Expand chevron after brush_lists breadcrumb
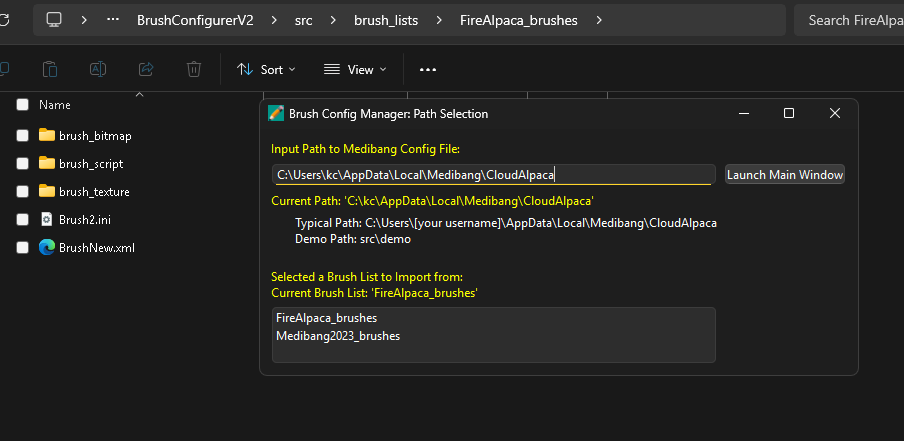The width and height of the screenshot is (904, 441). [x=439, y=20]
